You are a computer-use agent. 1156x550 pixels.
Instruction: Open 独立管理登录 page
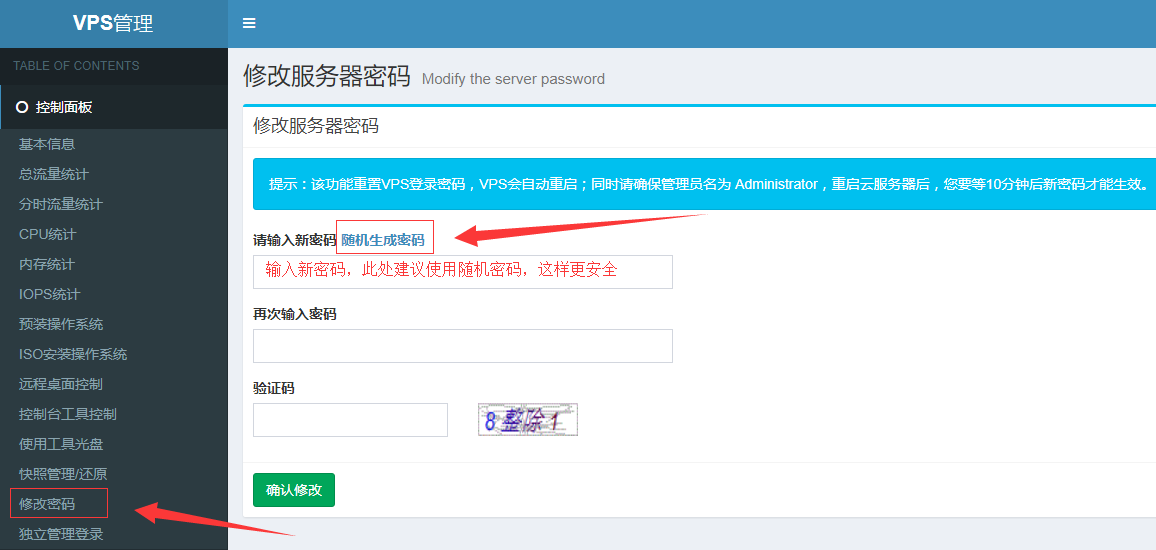[x=60, y=534]
